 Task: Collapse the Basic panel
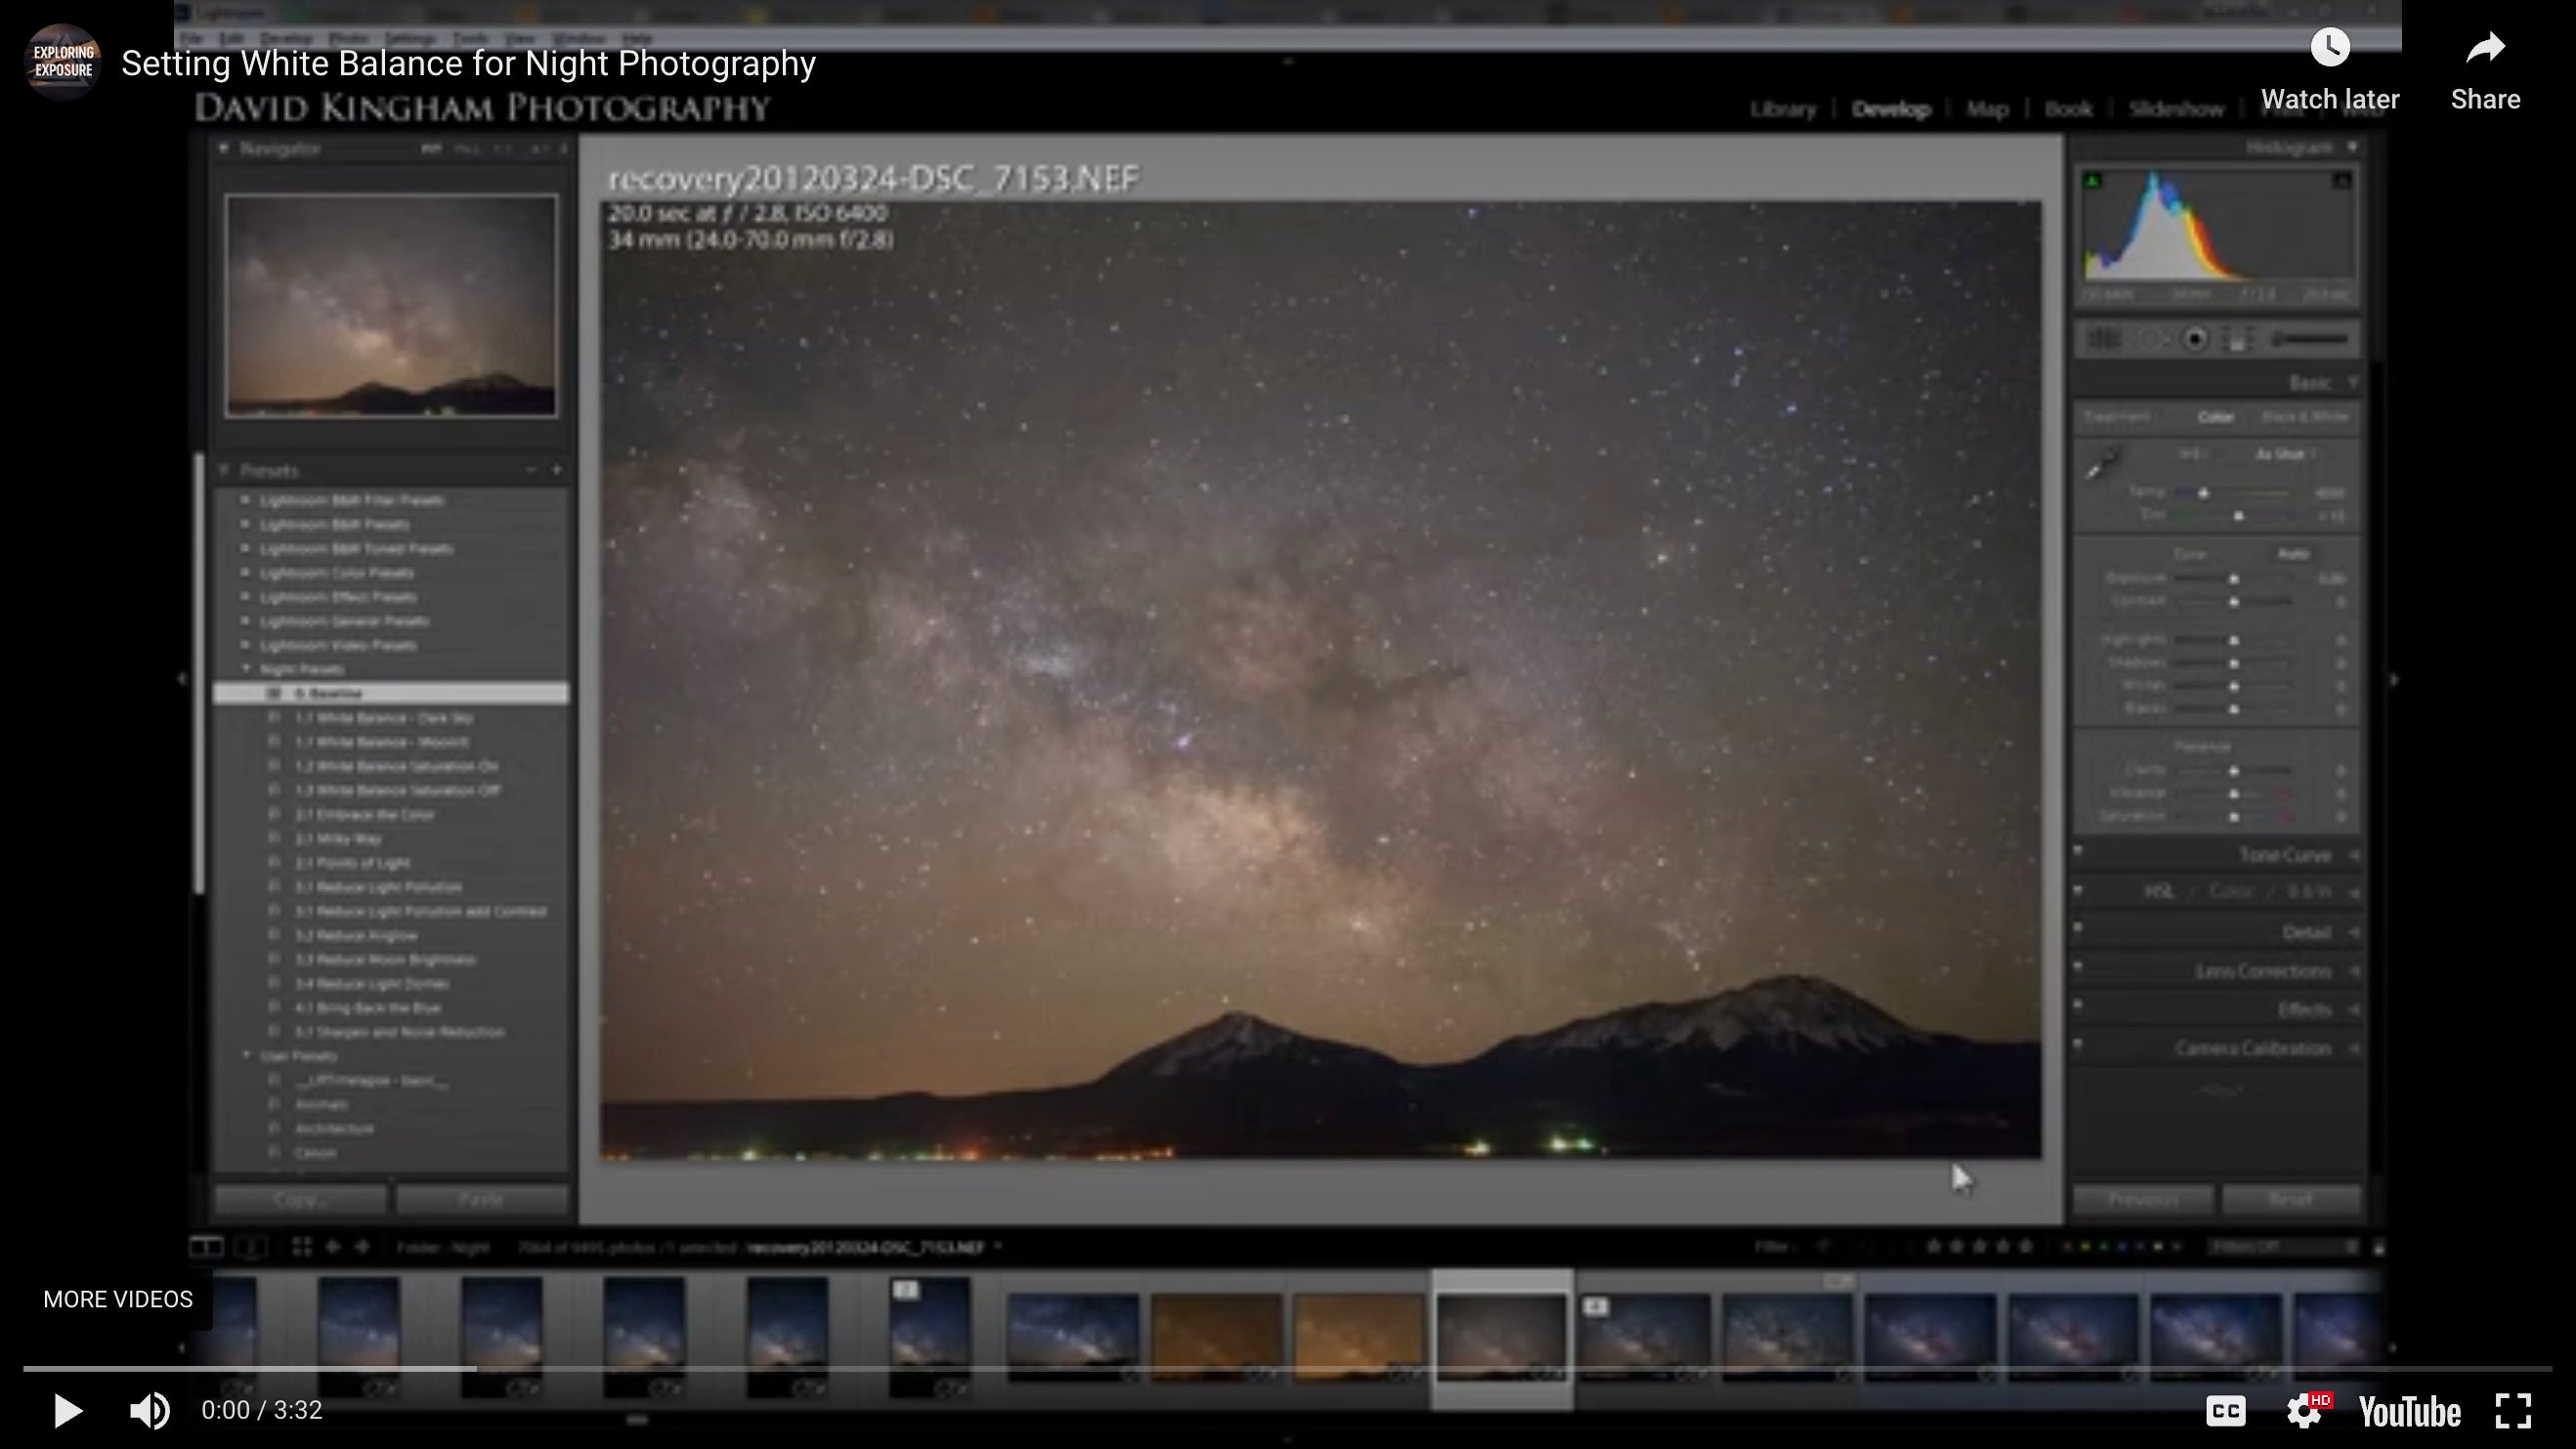coord(2353,383)
